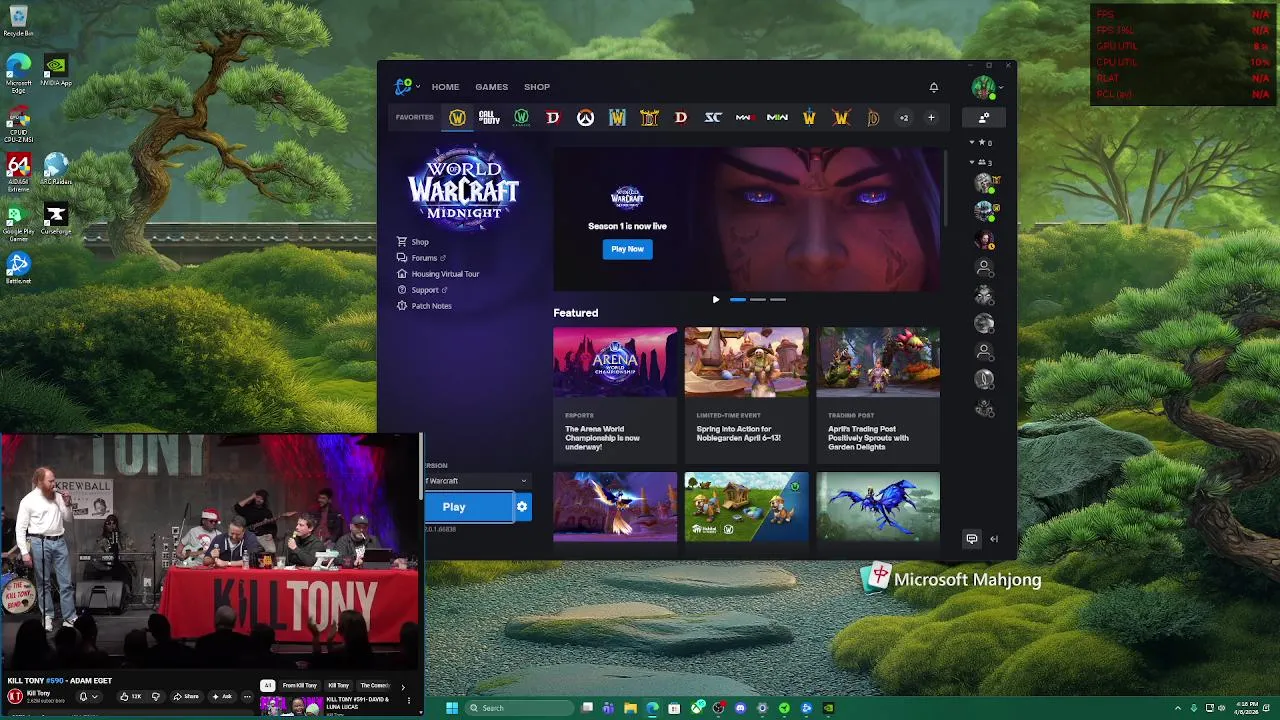Open the Call of Duty favorite
This screenshot has width=1280, height=720.
[489, 117]
